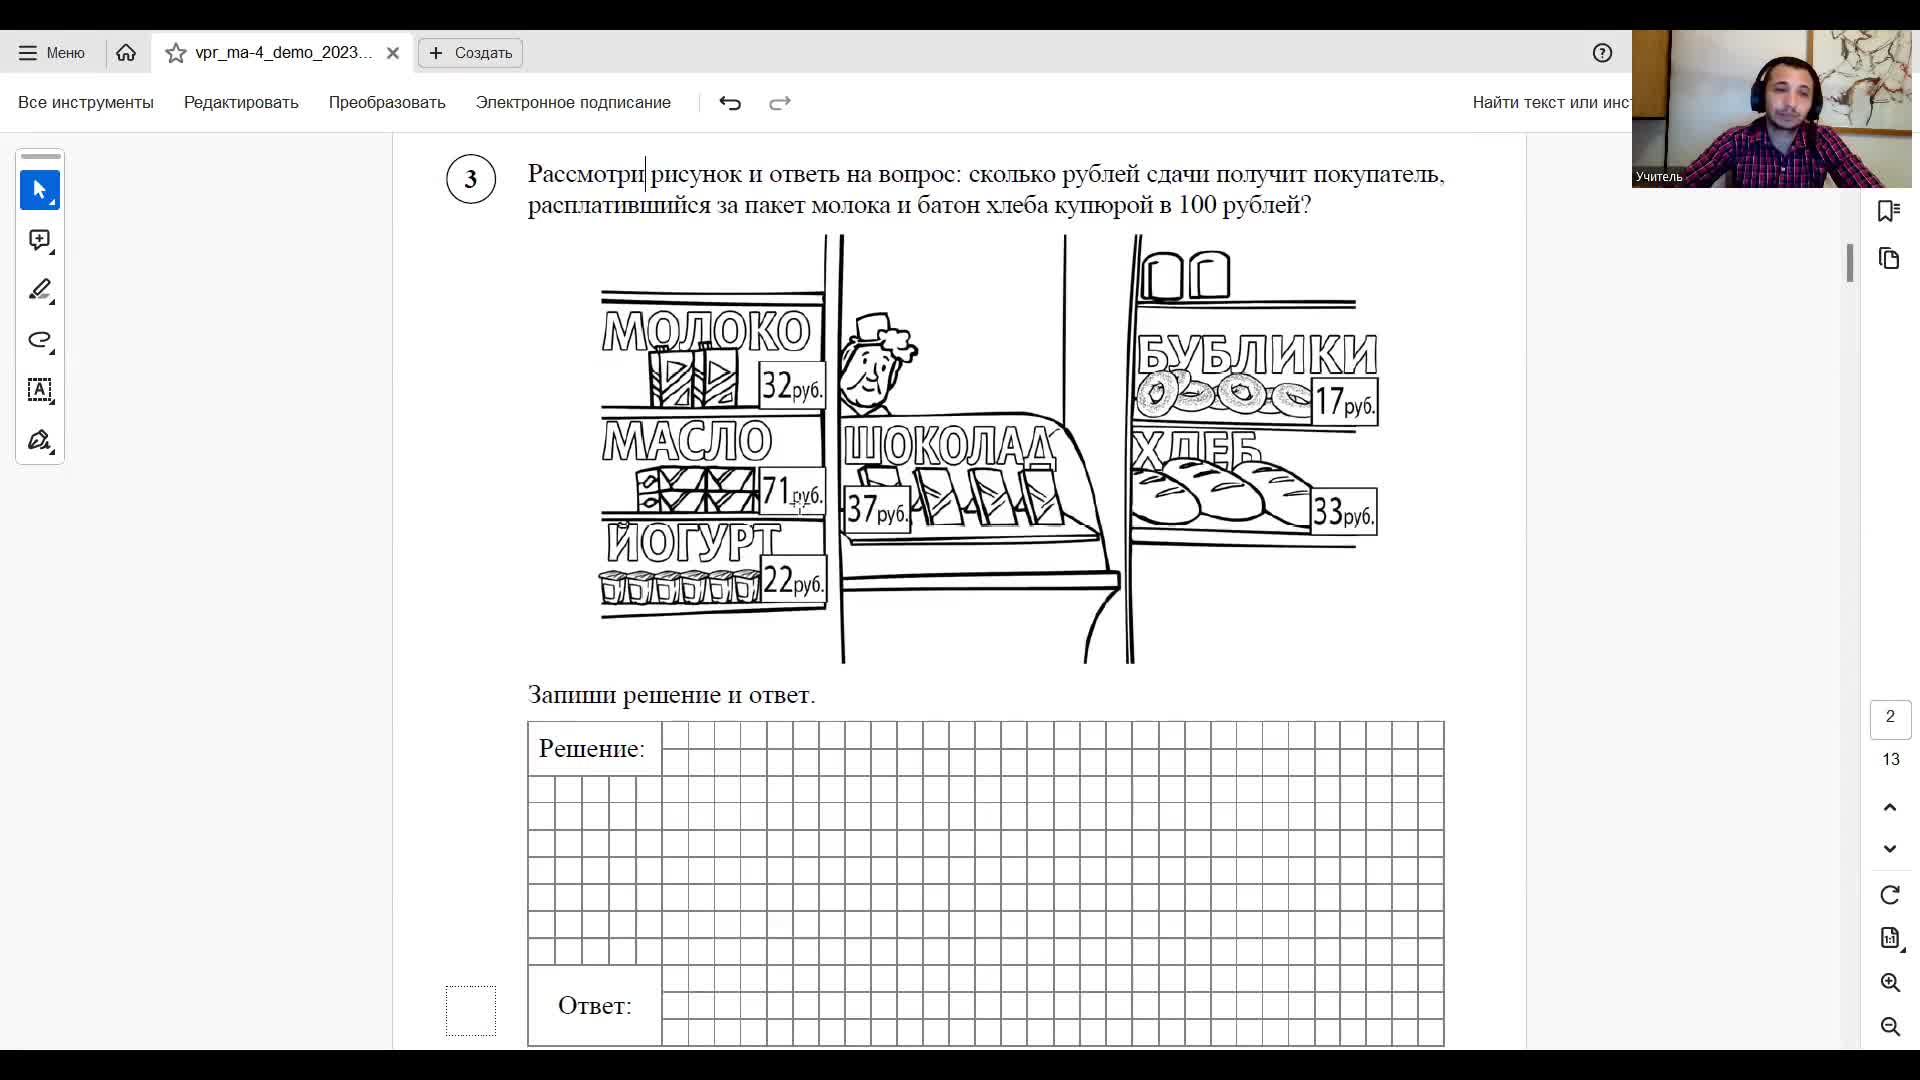Screen dimensions: 1920x1080
Task: Choose the Draw freehand loop tool
Action: pyautogui.click(x=40, y=340)
